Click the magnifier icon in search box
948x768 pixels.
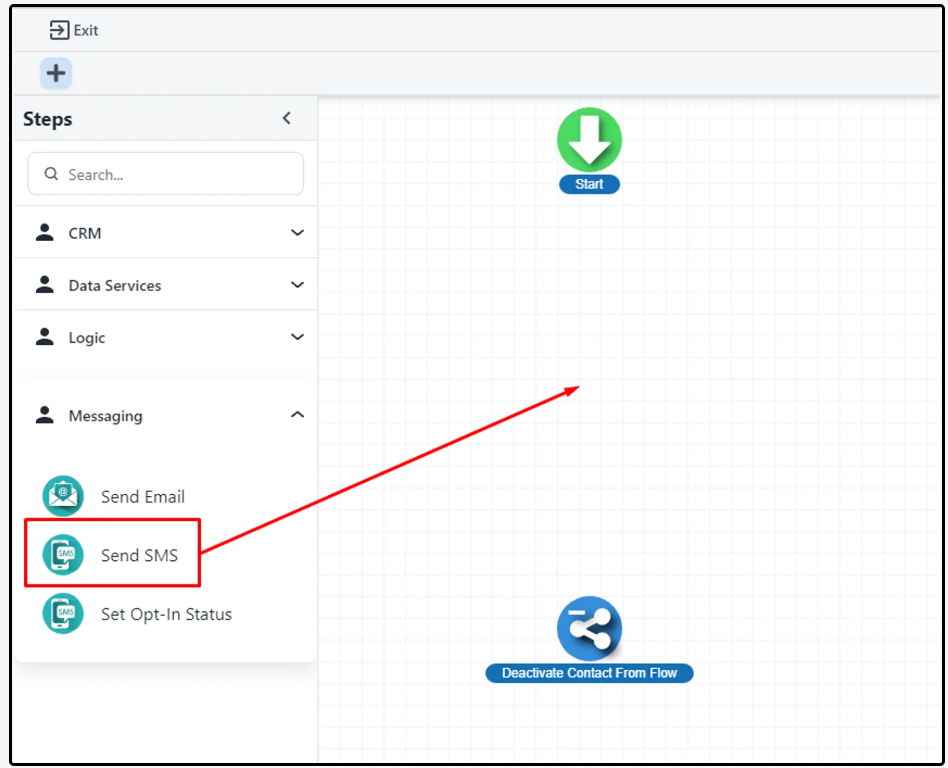pyautogui.click(x=51, y=174)
